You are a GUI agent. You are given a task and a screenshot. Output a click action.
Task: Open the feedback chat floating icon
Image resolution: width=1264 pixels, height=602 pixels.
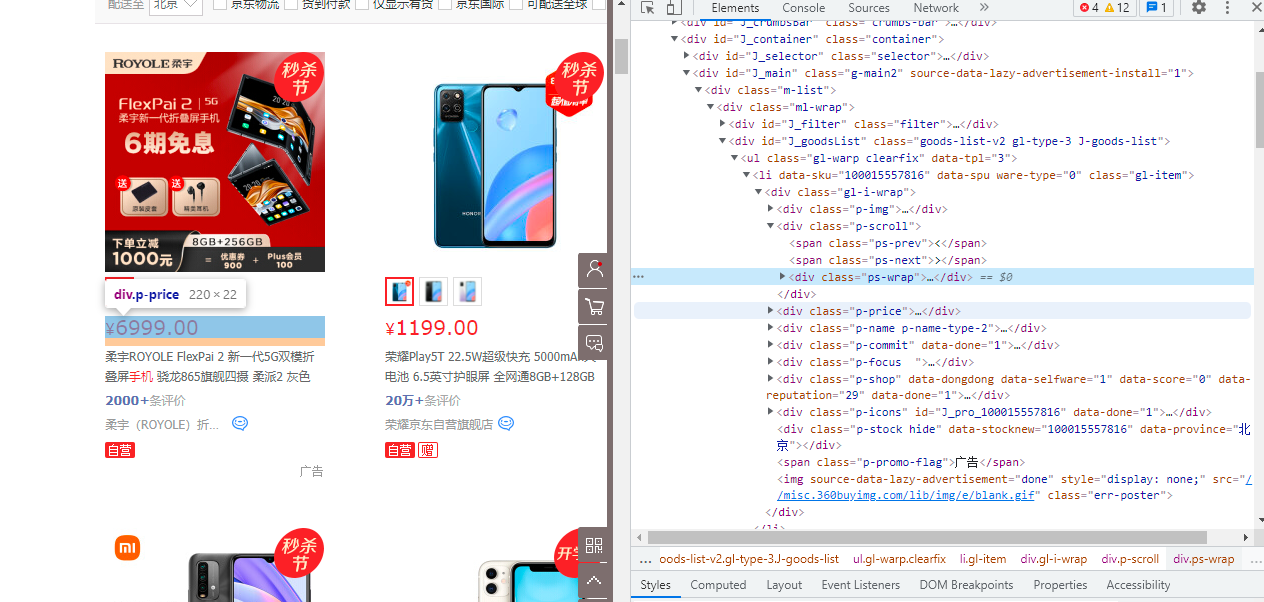595,342
